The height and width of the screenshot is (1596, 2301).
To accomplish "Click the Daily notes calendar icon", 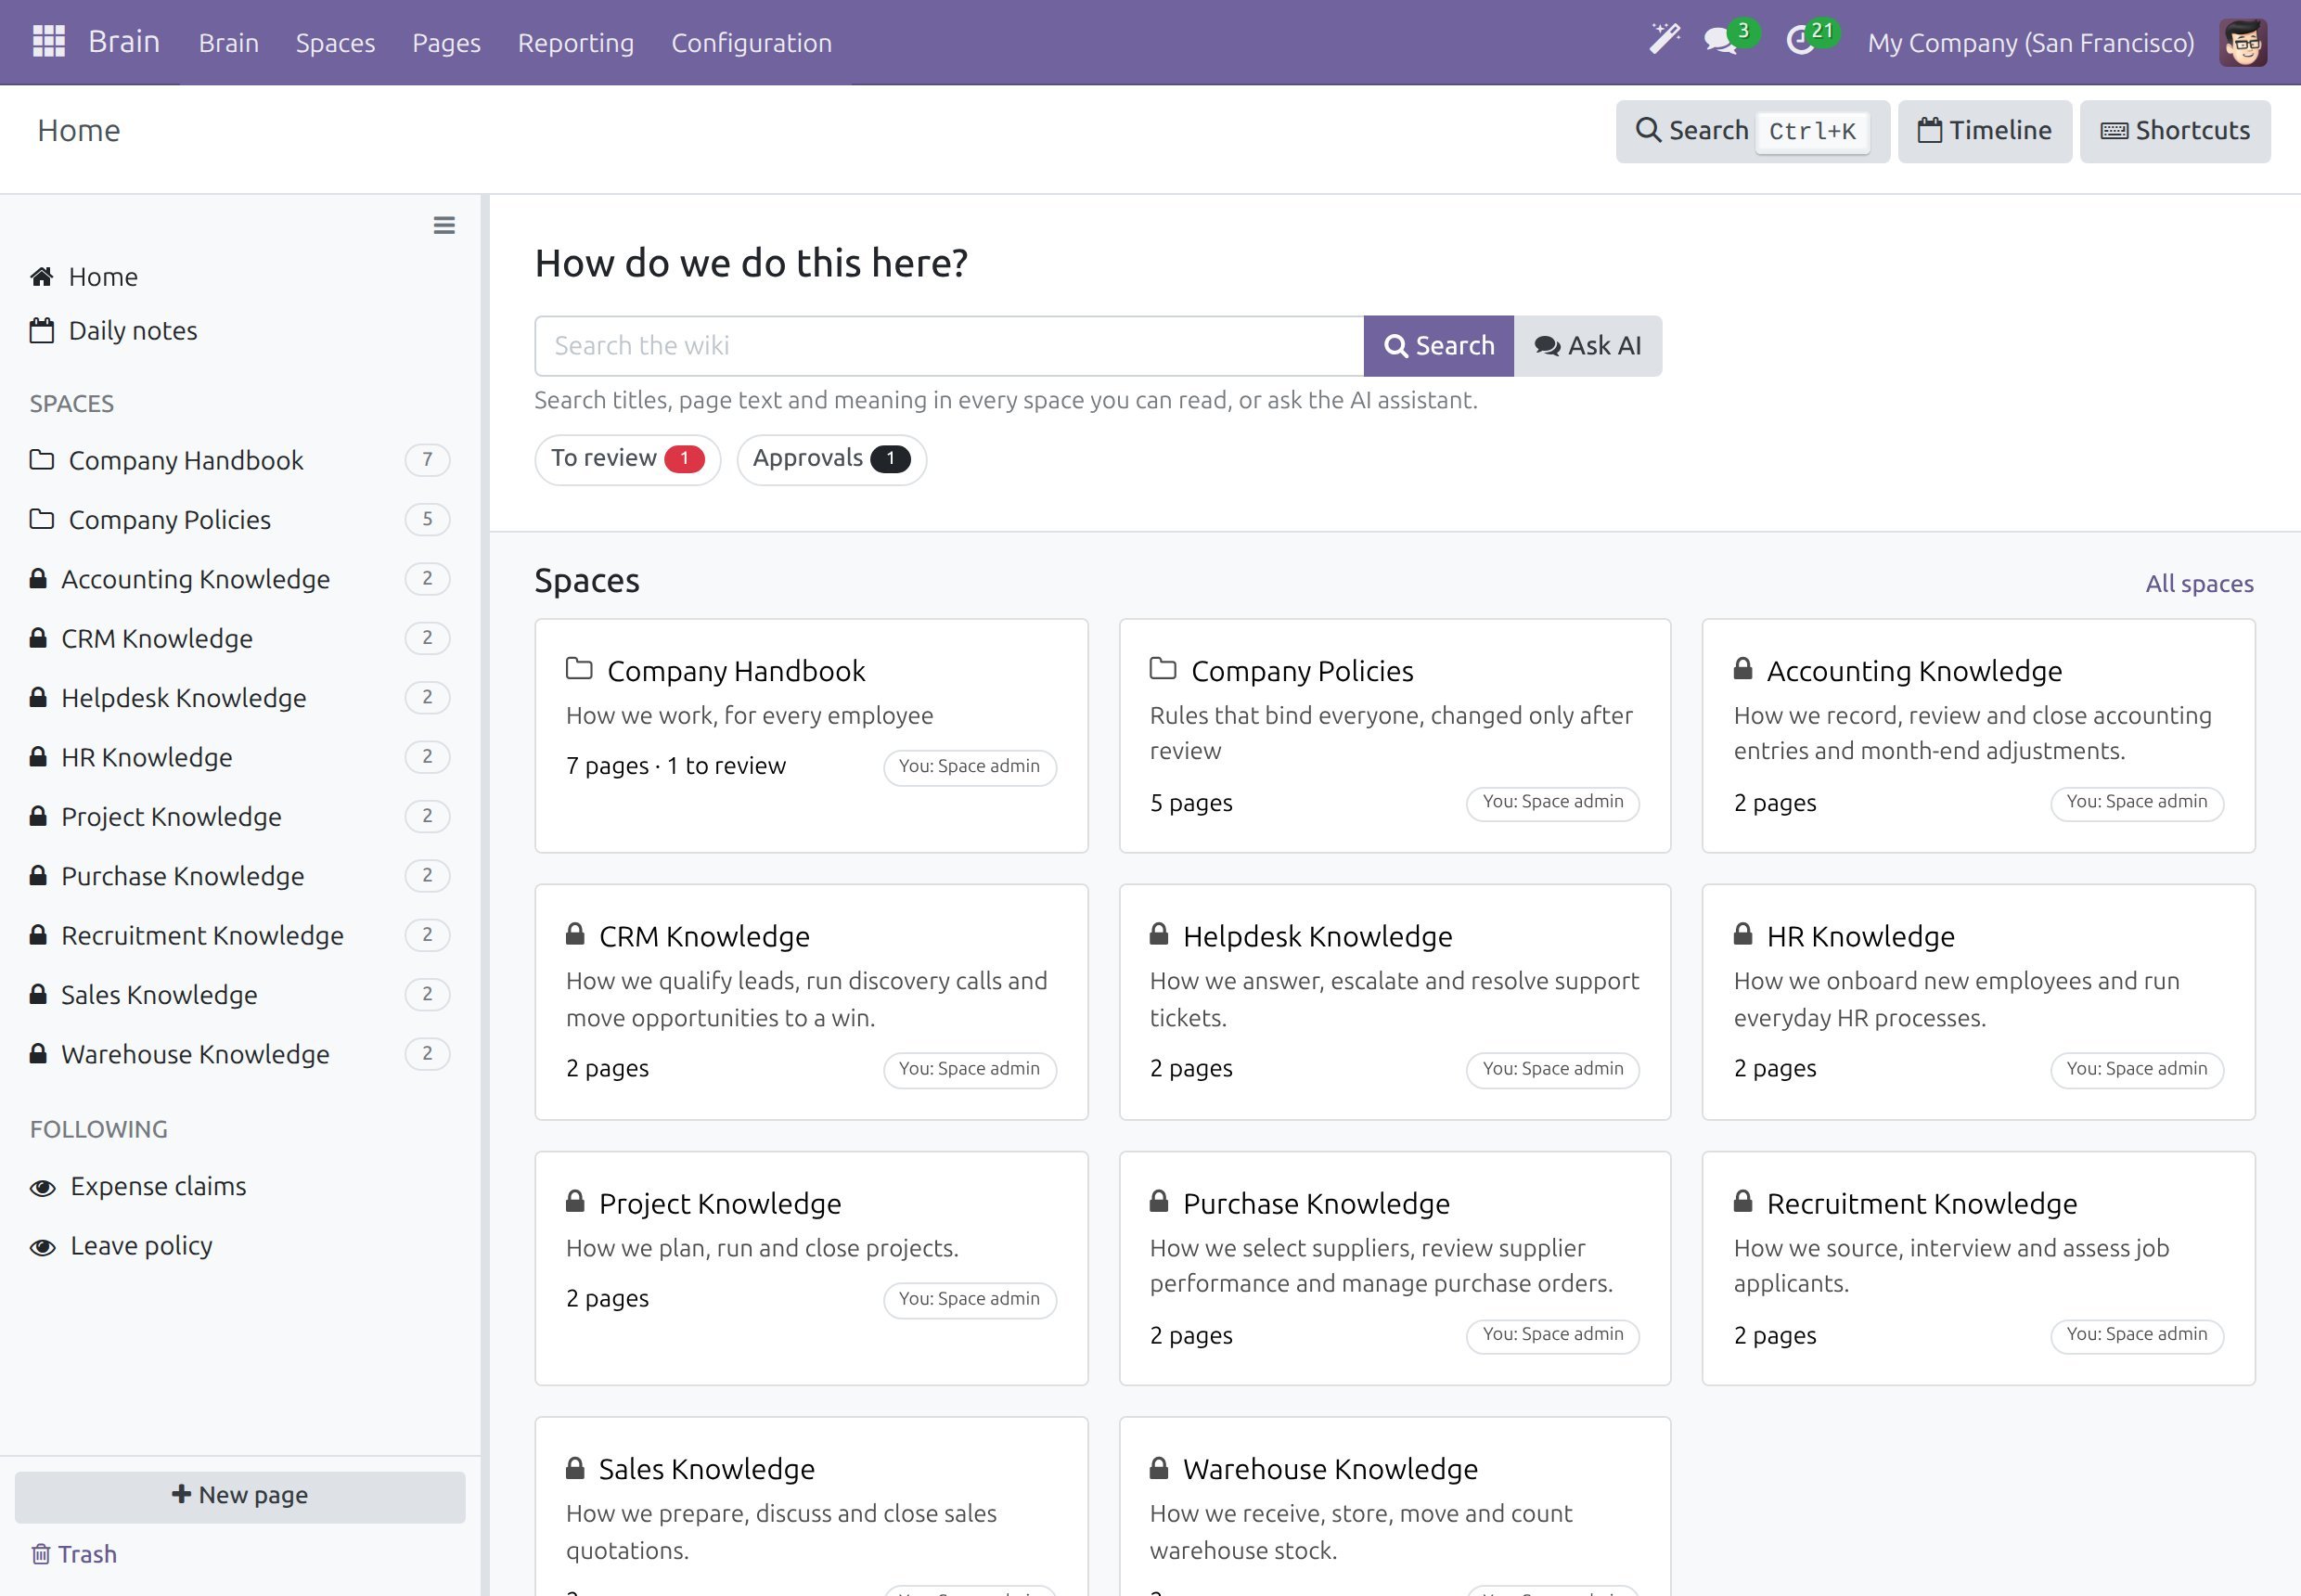I will click(x=42, y=331).
